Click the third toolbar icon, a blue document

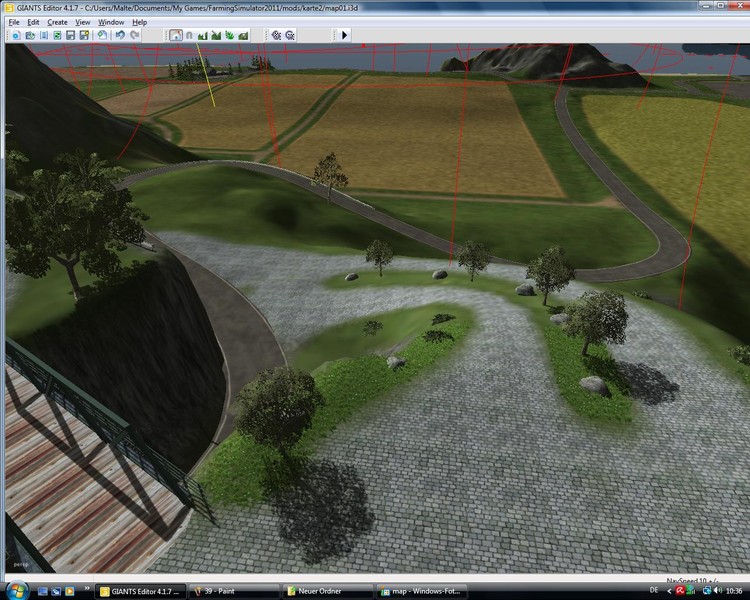tap(44, 35)
